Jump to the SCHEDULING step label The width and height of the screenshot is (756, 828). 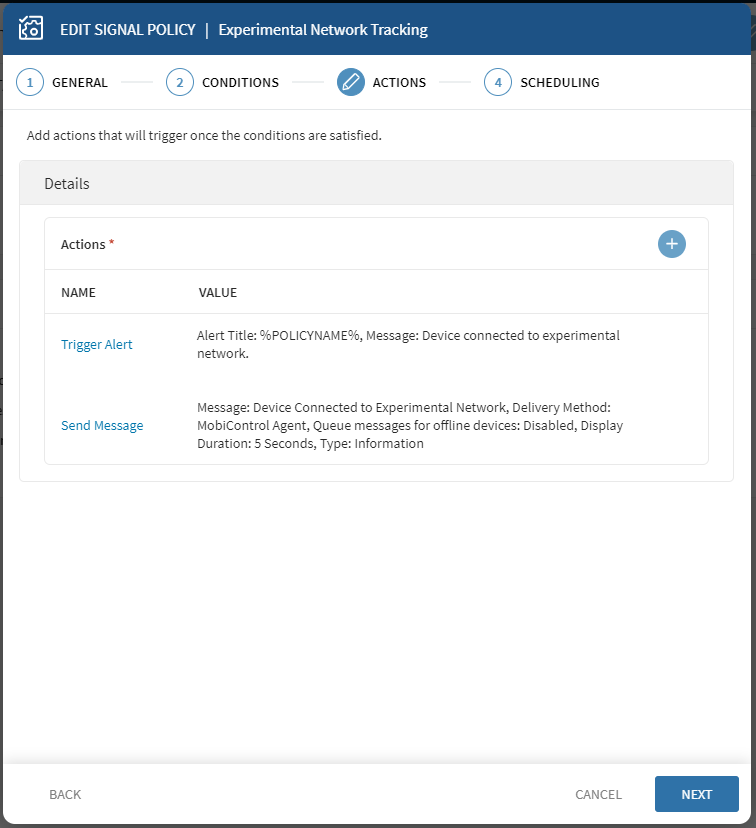click(x=559, y=83)
